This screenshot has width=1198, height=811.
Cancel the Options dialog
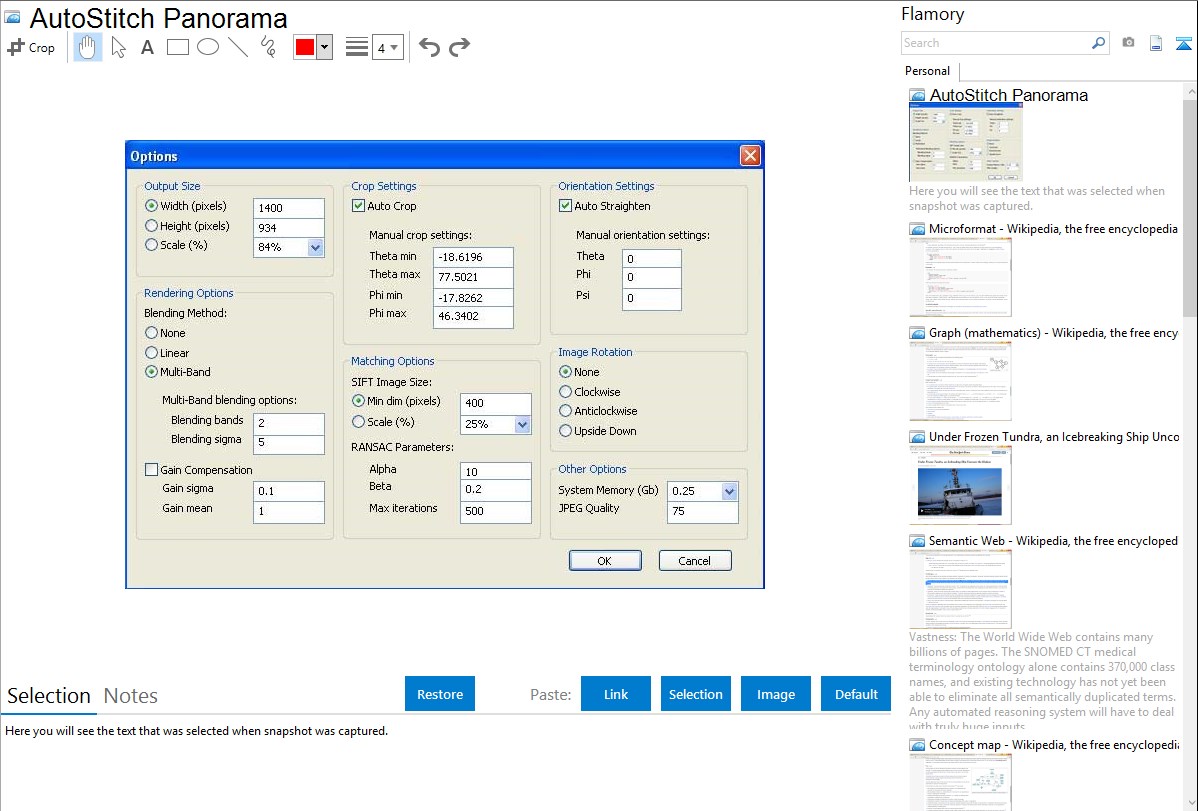tap(695, 560)
